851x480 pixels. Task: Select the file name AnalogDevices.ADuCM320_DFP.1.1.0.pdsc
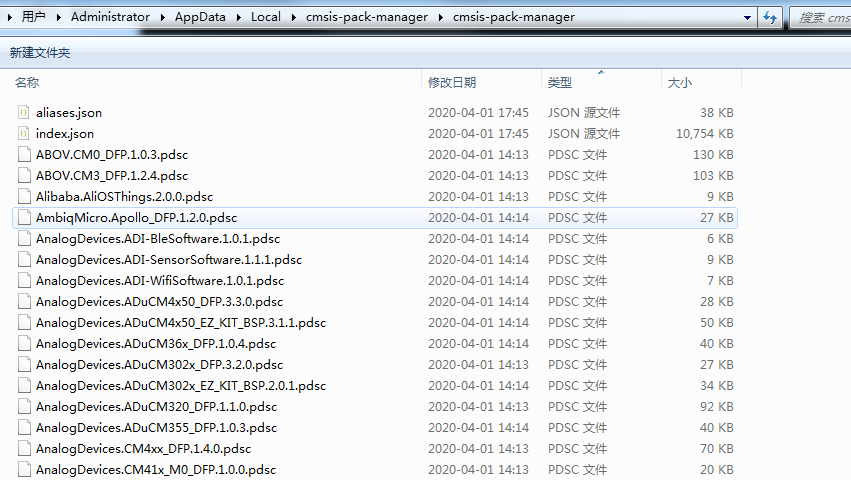pyautogui.click(x=156, y=407)
